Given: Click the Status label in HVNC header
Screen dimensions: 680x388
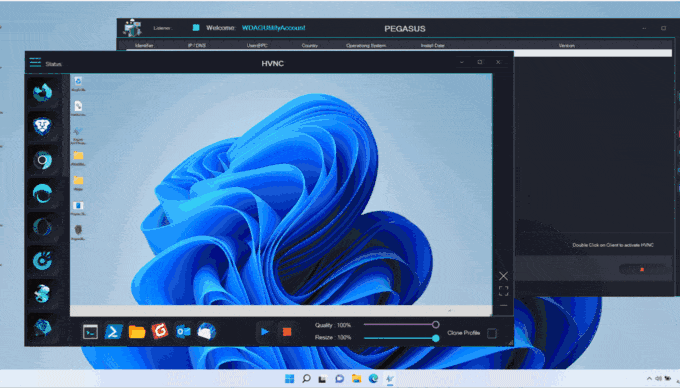Looking at the screenshot, I should (x=53, y=64).
